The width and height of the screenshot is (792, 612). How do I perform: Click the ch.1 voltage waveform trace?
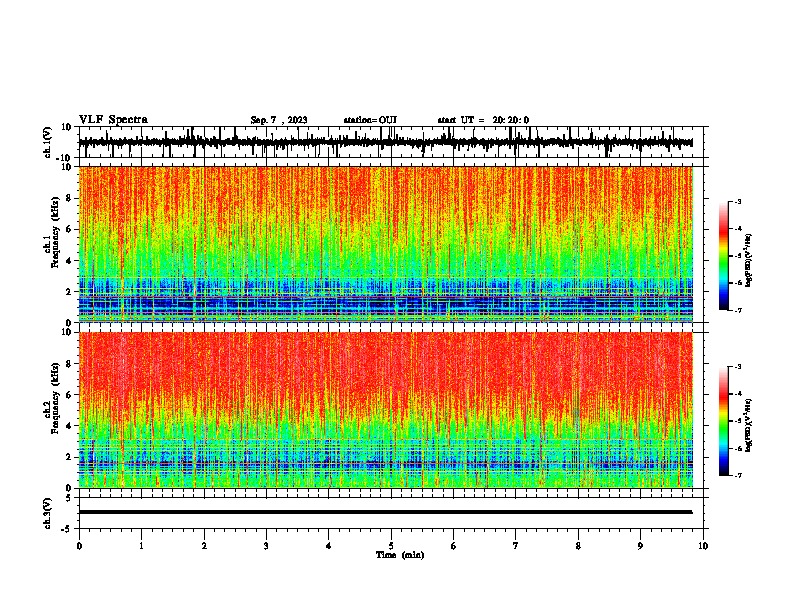[x=385, y=142]
